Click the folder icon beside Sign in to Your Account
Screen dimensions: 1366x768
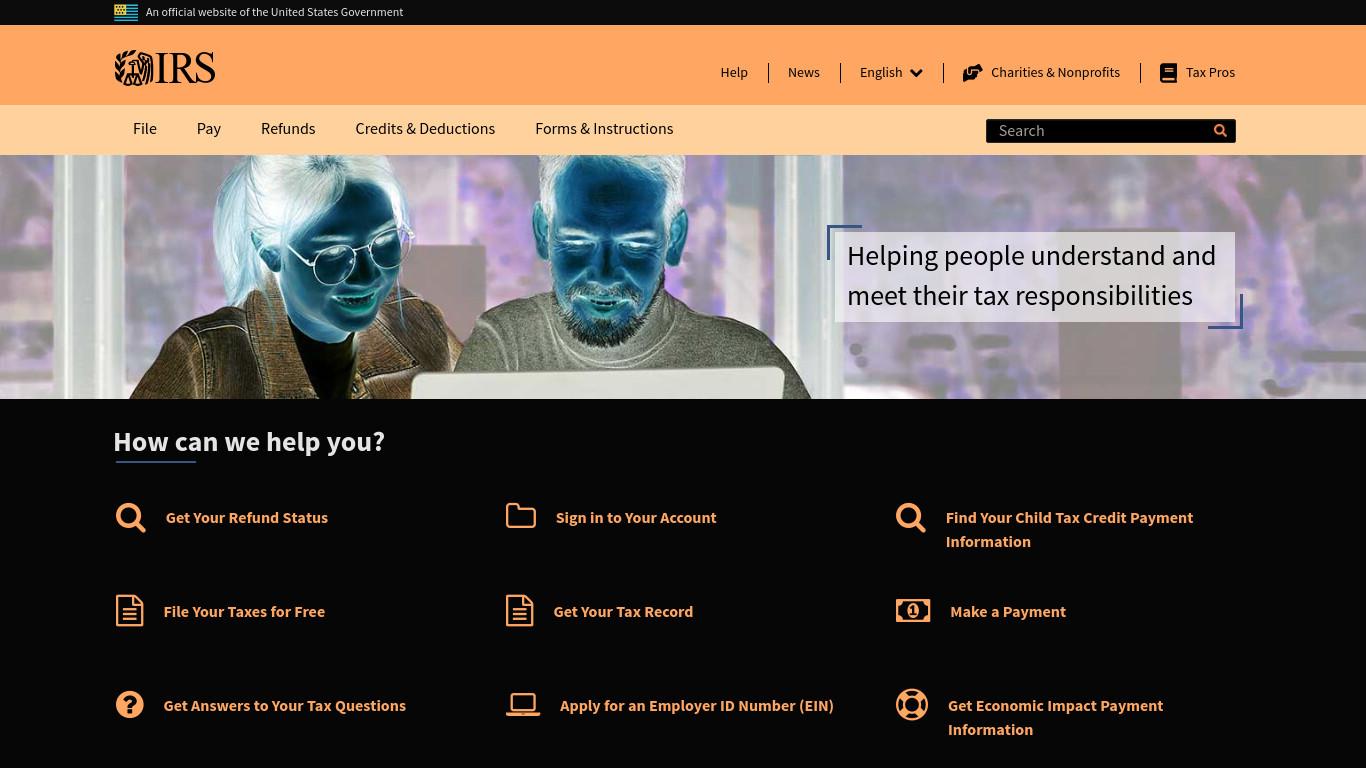click(x=521, y=515)
